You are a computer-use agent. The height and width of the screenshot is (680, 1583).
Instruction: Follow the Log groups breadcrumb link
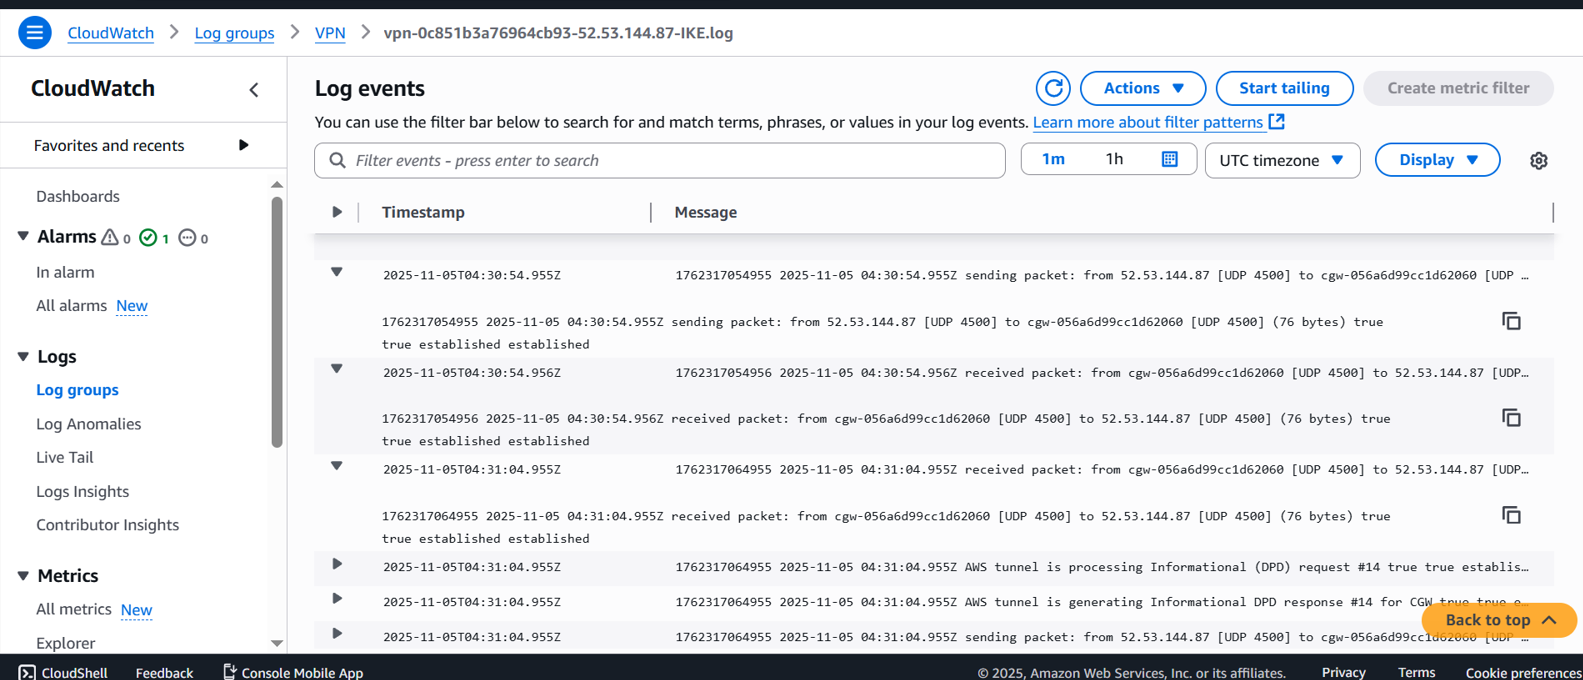coord(234,33)
